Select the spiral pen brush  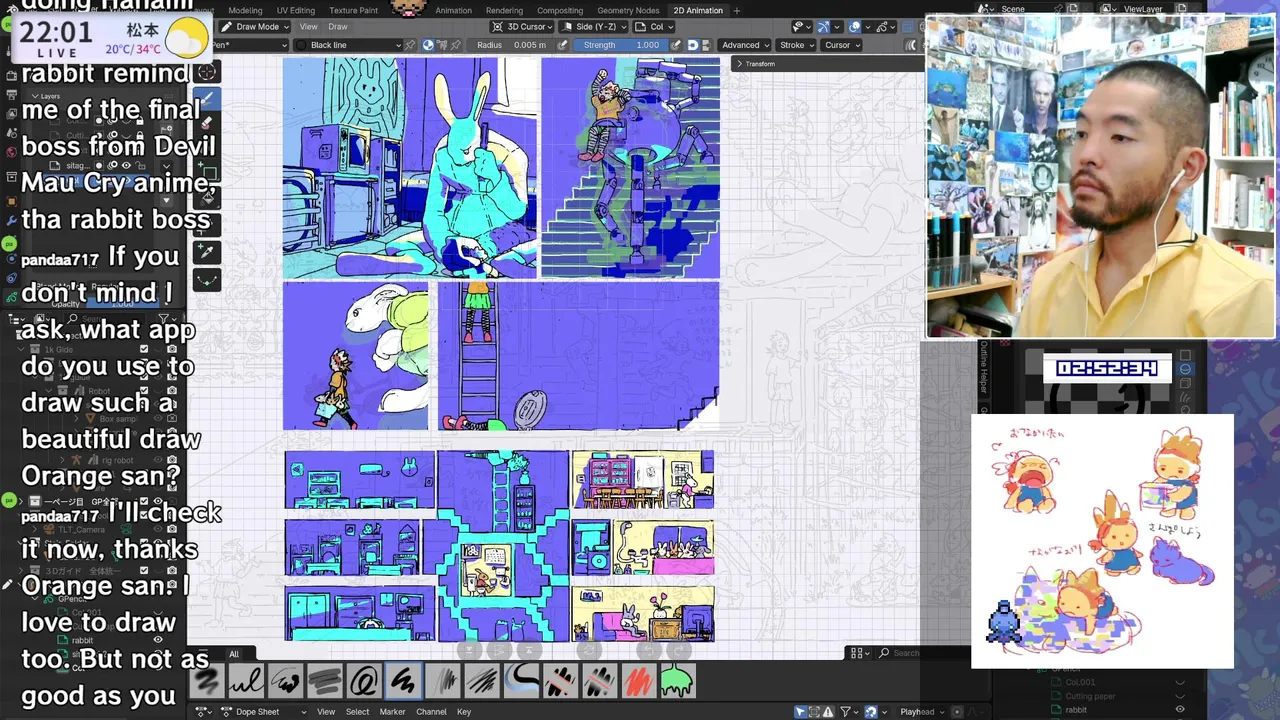coord(364,682)
